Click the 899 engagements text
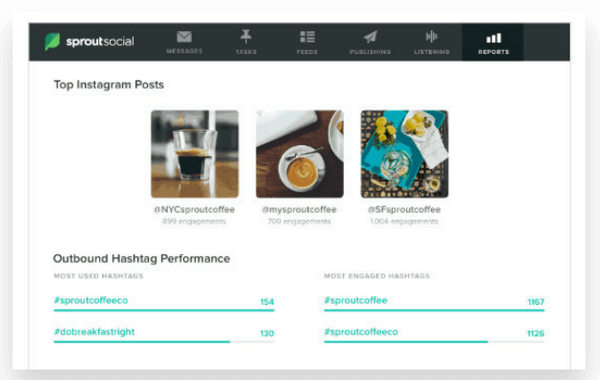 tap(194, 221)
